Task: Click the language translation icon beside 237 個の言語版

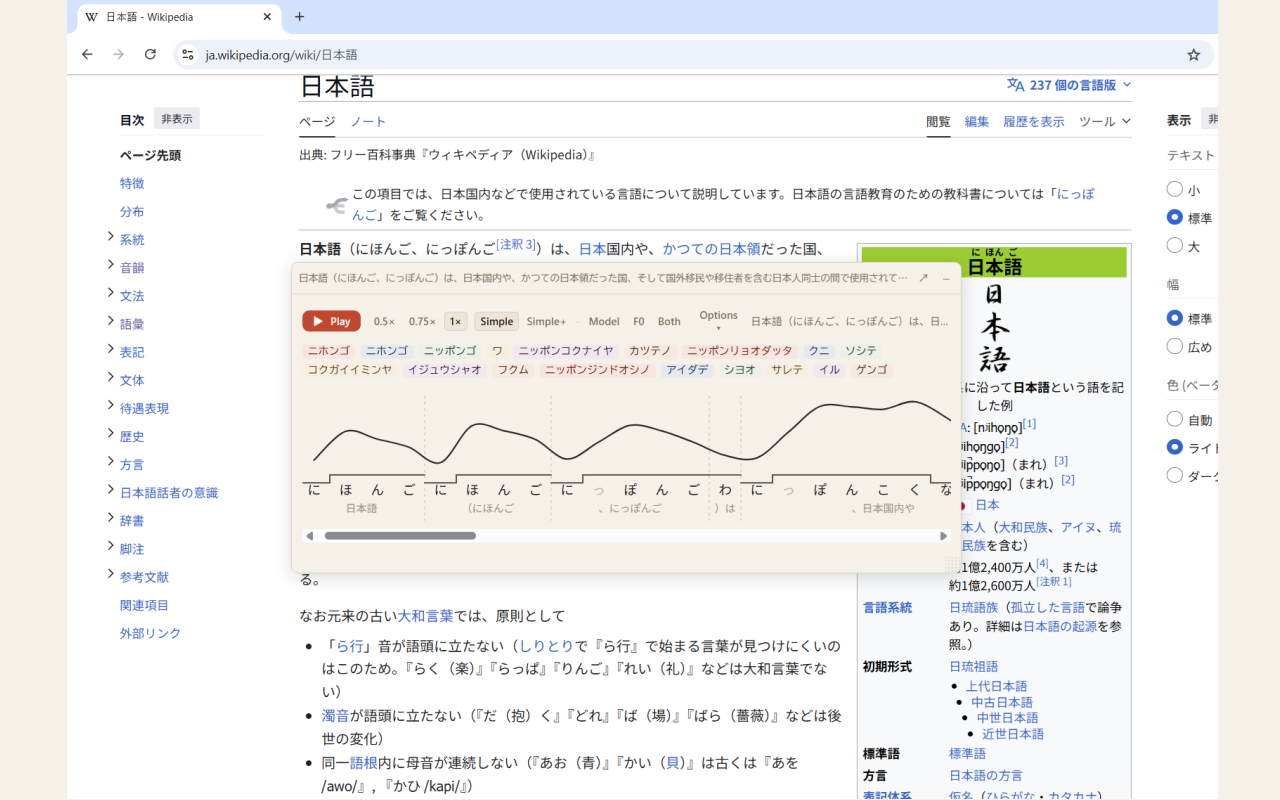Action: pyautogui.click(x=1016, y=85)
